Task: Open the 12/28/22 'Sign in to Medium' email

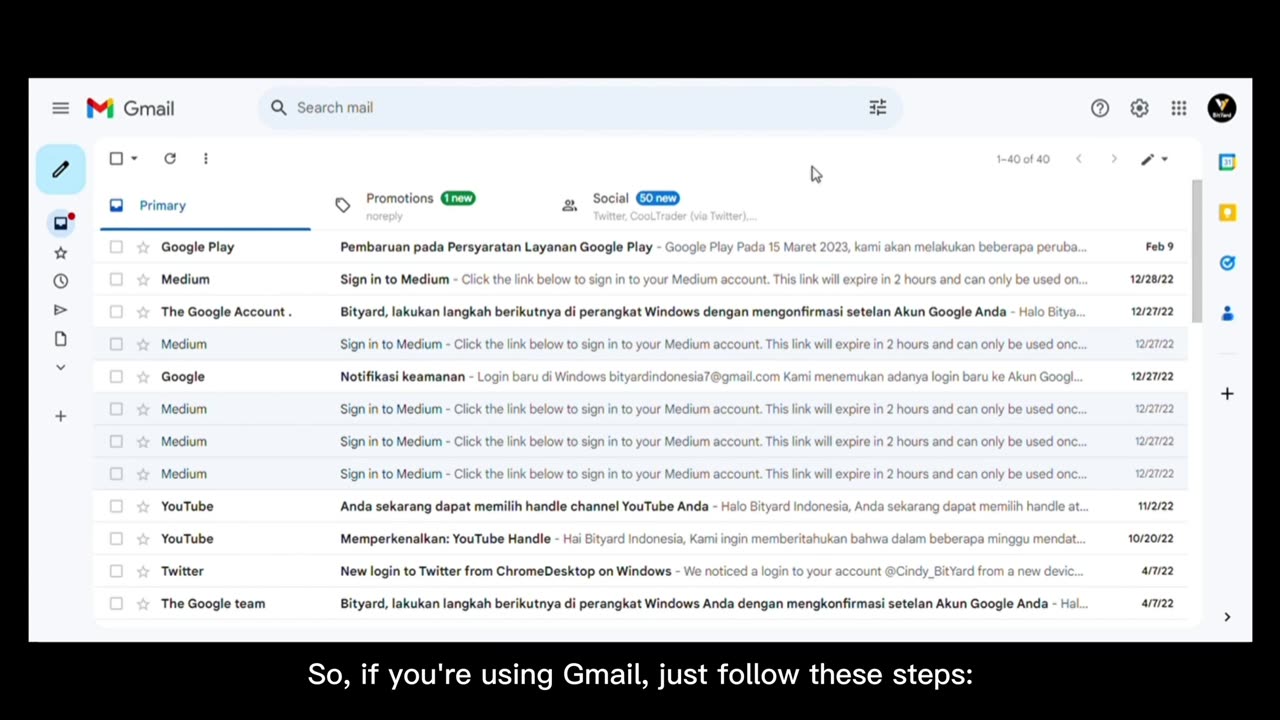Action: tap(640, 279)
